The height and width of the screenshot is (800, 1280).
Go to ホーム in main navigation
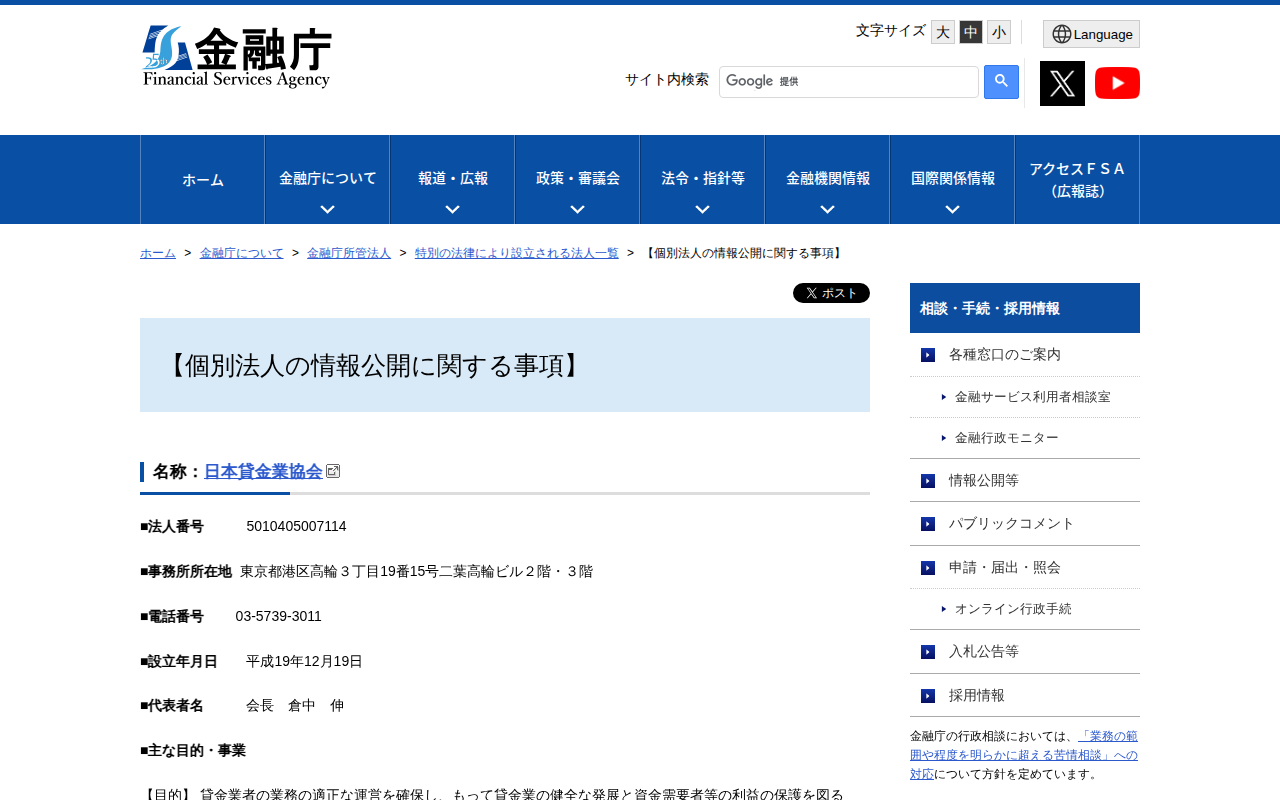click(203, 180)
